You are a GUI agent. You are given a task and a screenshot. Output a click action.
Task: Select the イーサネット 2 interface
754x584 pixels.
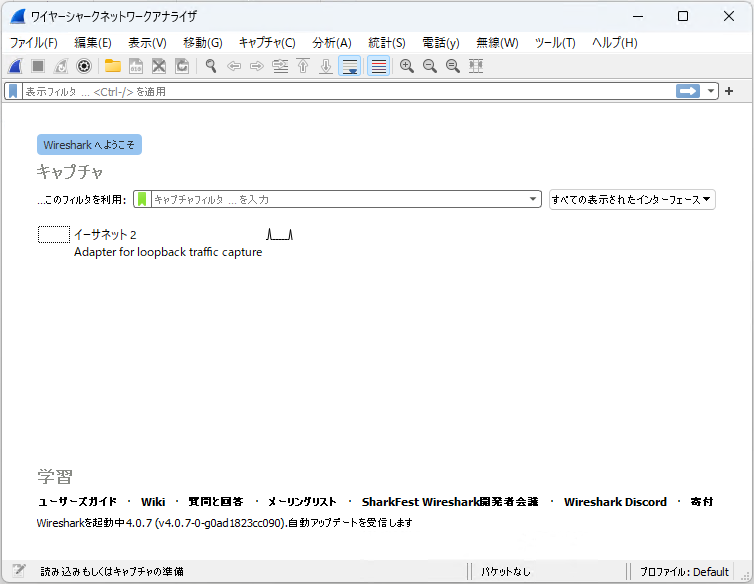(105, 235)
